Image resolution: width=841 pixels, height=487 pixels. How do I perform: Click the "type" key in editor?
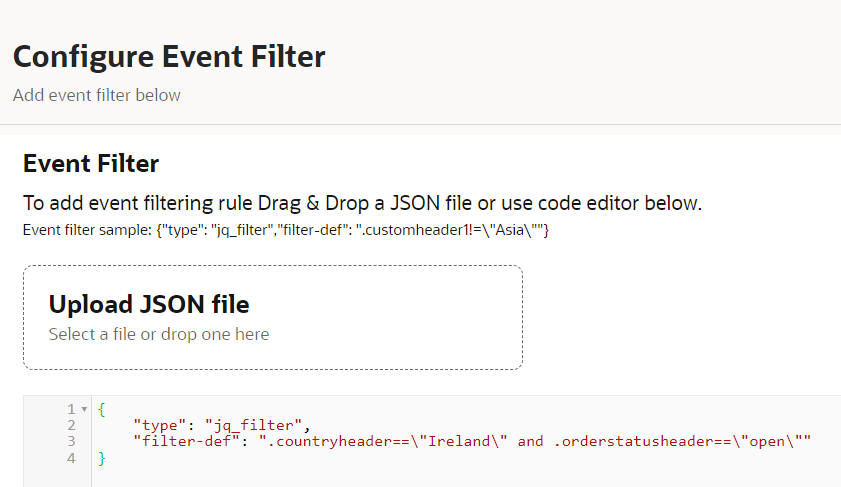click(x=157, y=425)
